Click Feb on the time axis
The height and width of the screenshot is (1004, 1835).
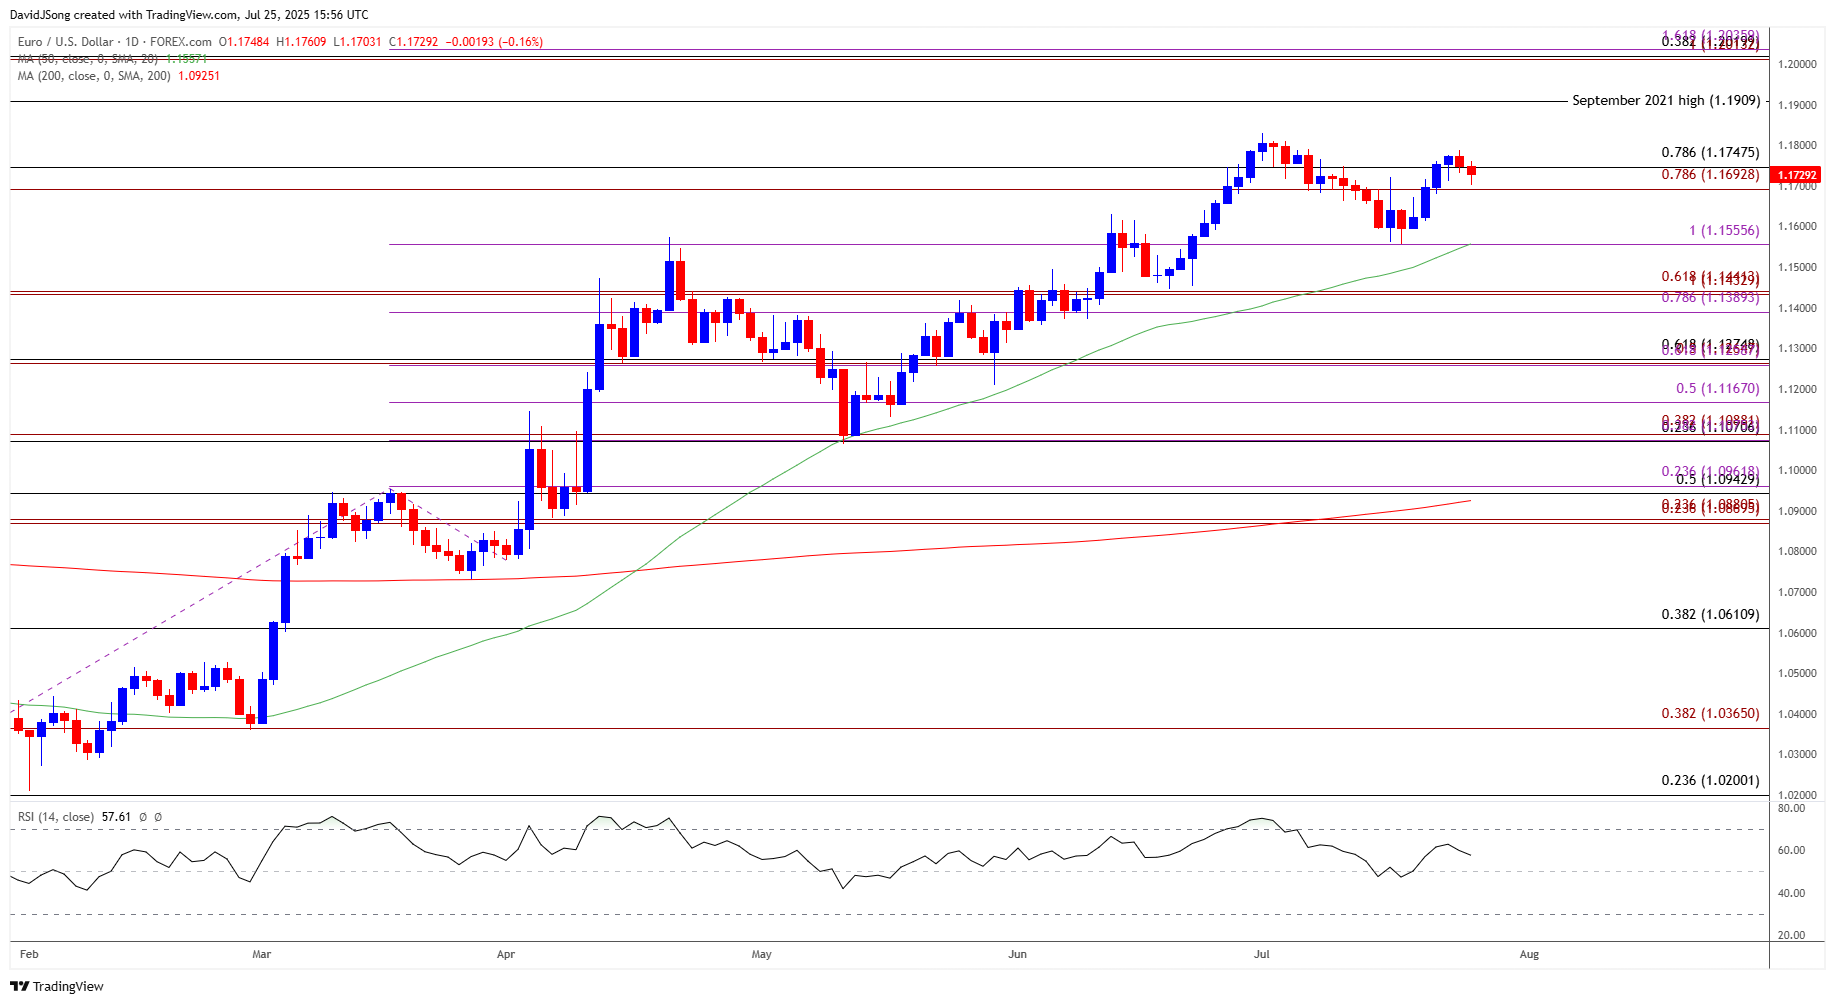(x=29, y=954)
